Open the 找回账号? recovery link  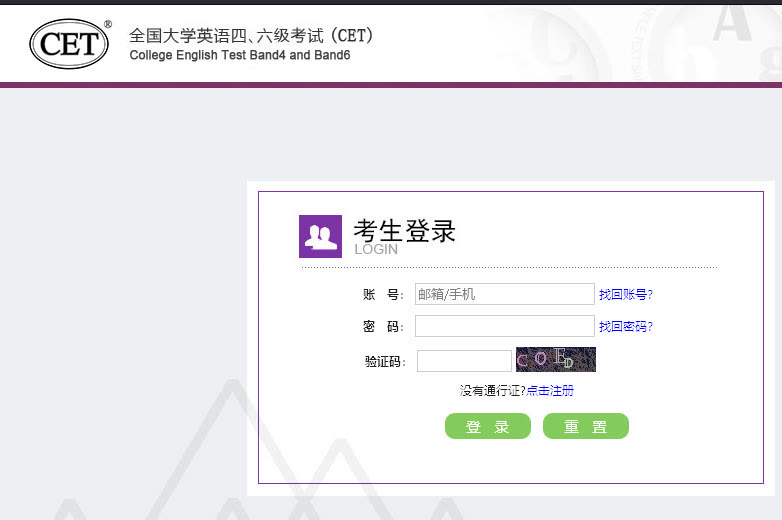pos(625,294)
